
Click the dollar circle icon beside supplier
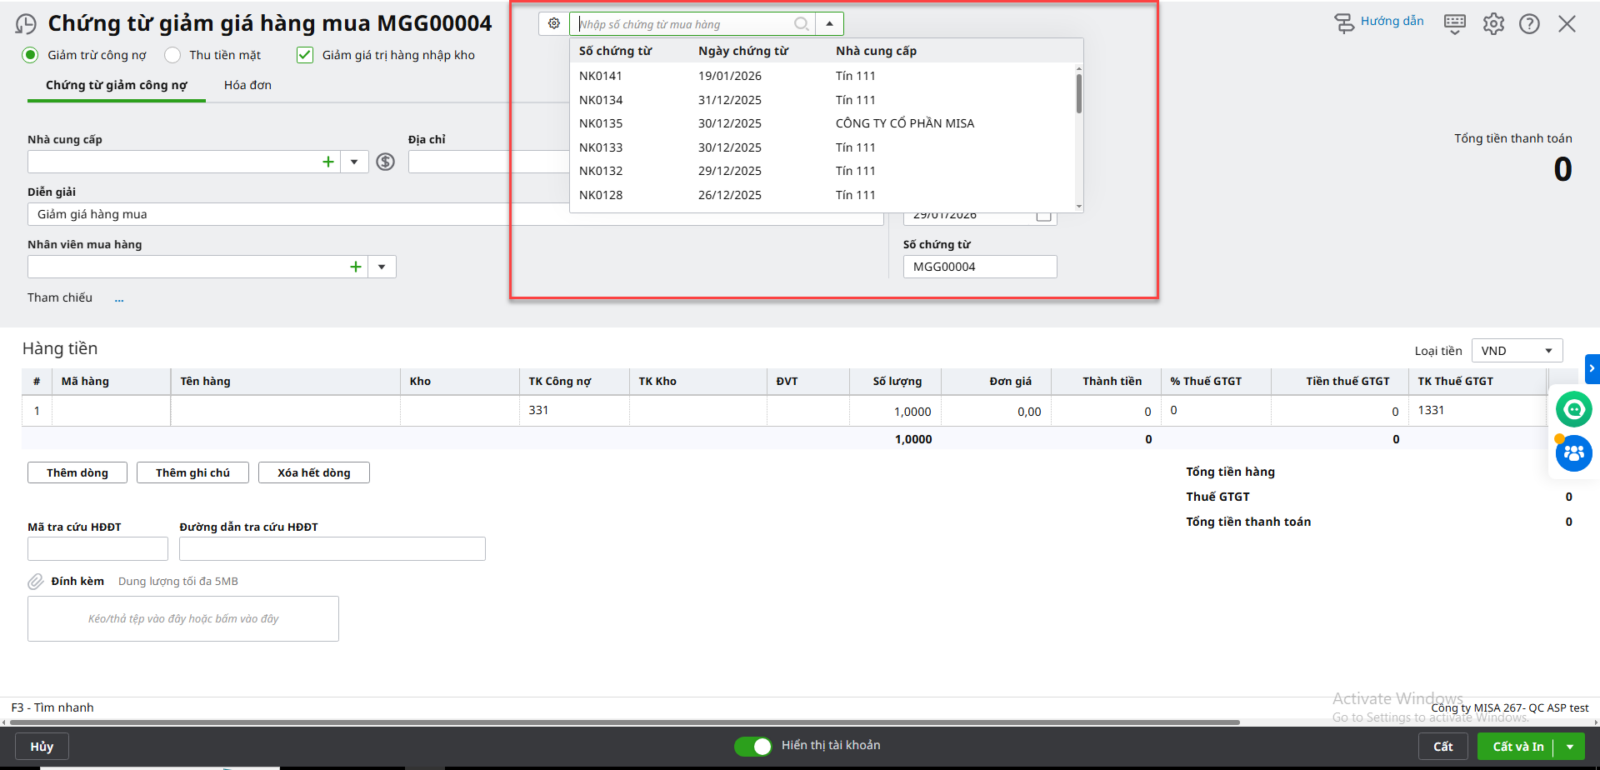click(385, 162)
